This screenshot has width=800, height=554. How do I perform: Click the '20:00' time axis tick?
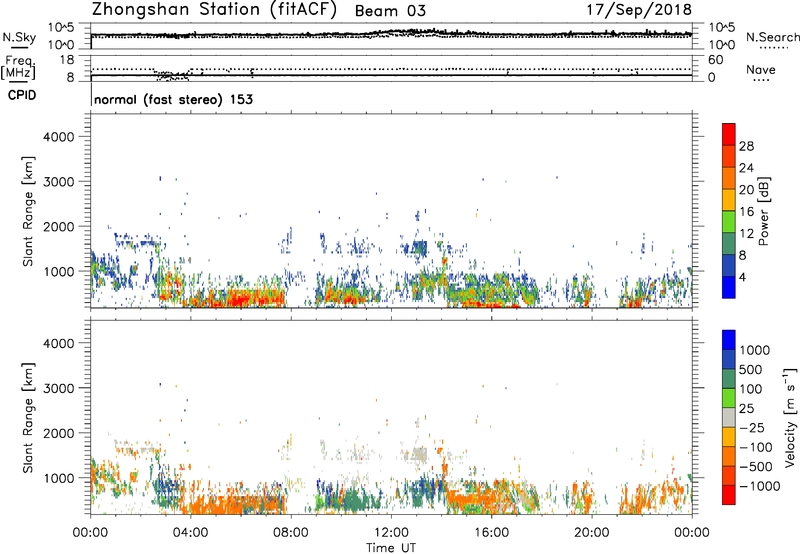[x=591, y=533]
